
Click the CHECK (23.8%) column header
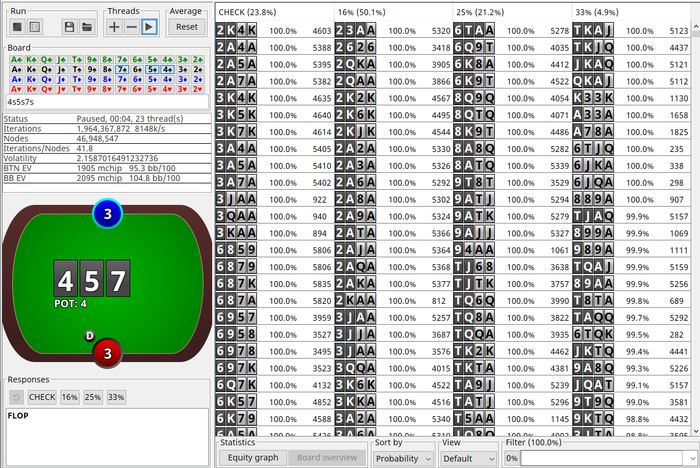click(x=274, y=12)
